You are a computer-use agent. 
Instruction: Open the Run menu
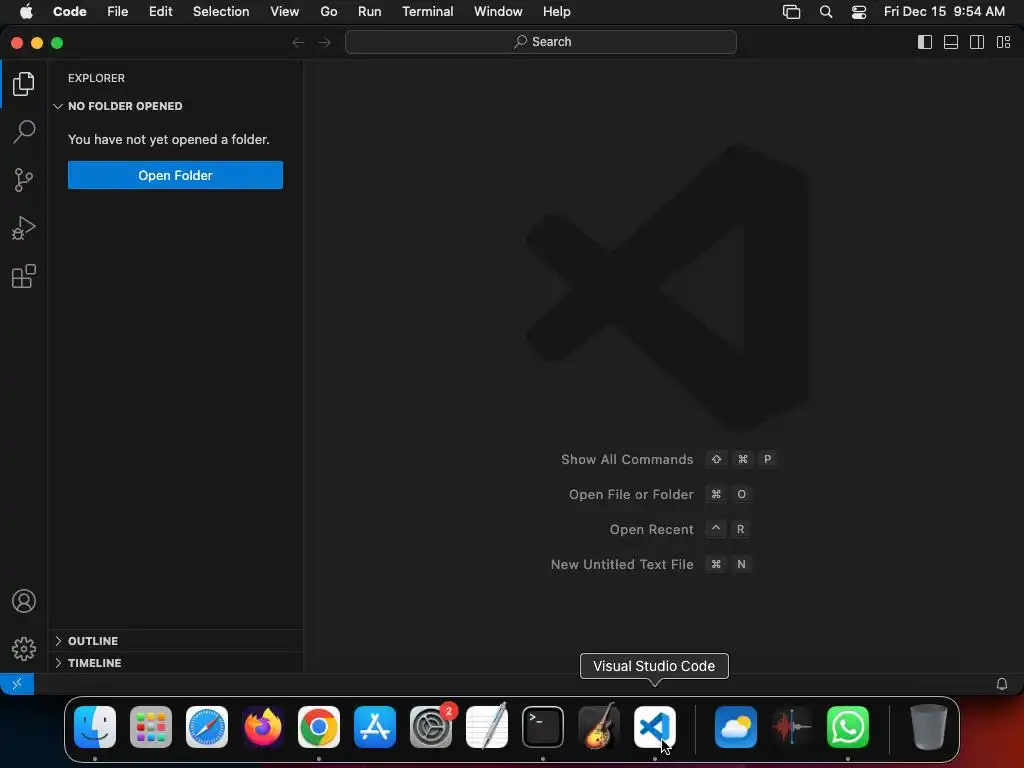[x=370, y=12]
